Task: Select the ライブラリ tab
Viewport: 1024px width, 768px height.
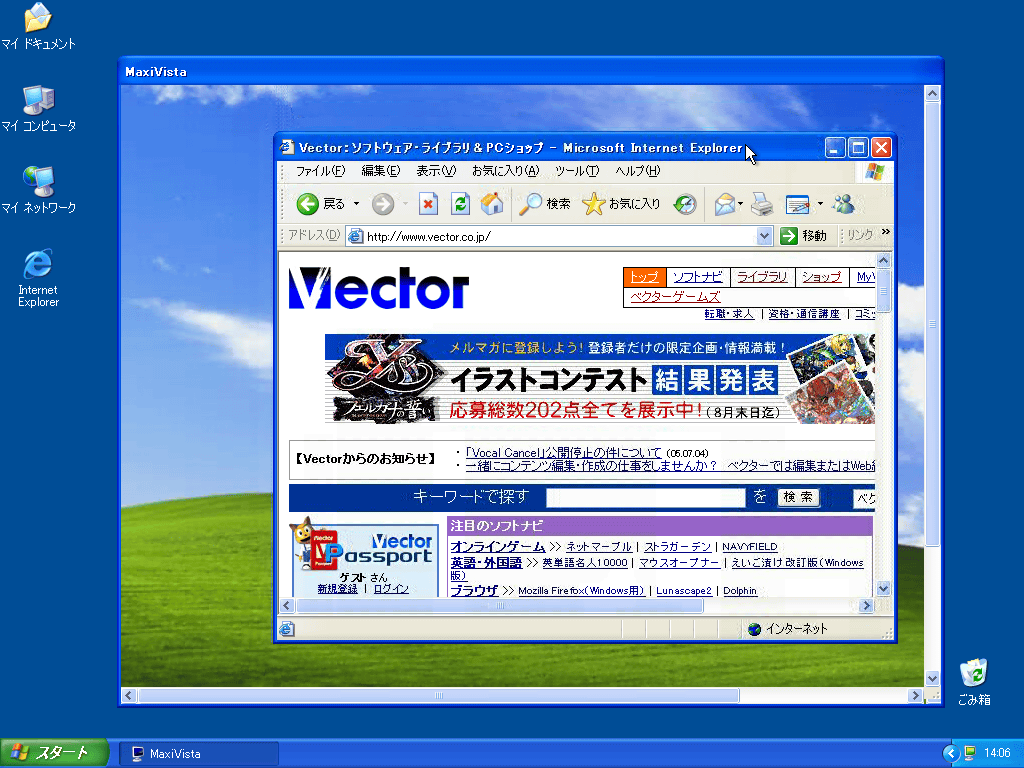Action: click(x=762, y=277)
